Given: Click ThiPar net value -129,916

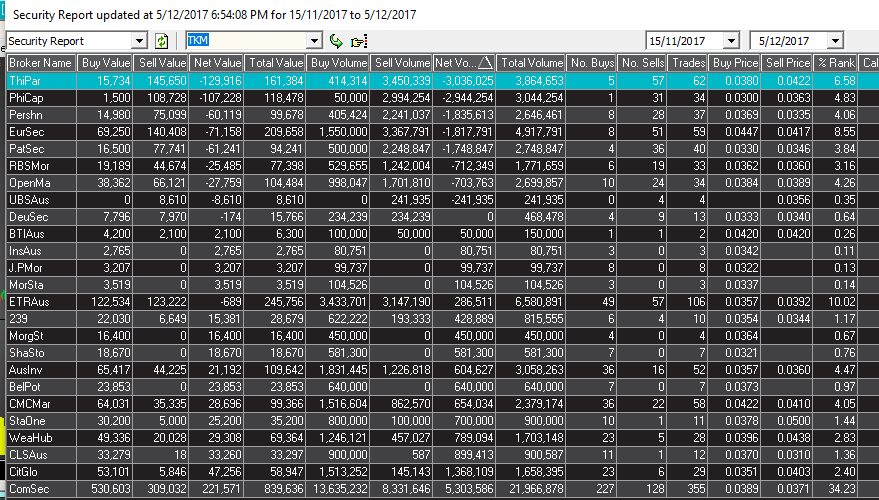Looking at the screenshot, I should point(223,81).
